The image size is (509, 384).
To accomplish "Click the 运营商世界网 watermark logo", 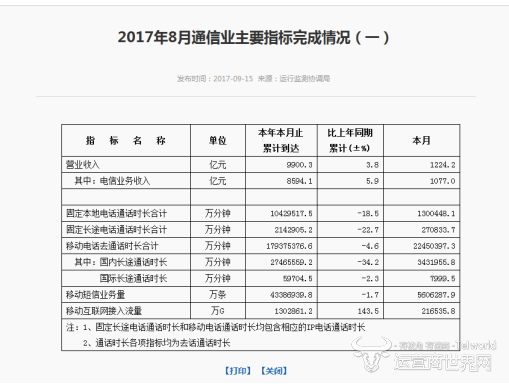I will (424, 354).
